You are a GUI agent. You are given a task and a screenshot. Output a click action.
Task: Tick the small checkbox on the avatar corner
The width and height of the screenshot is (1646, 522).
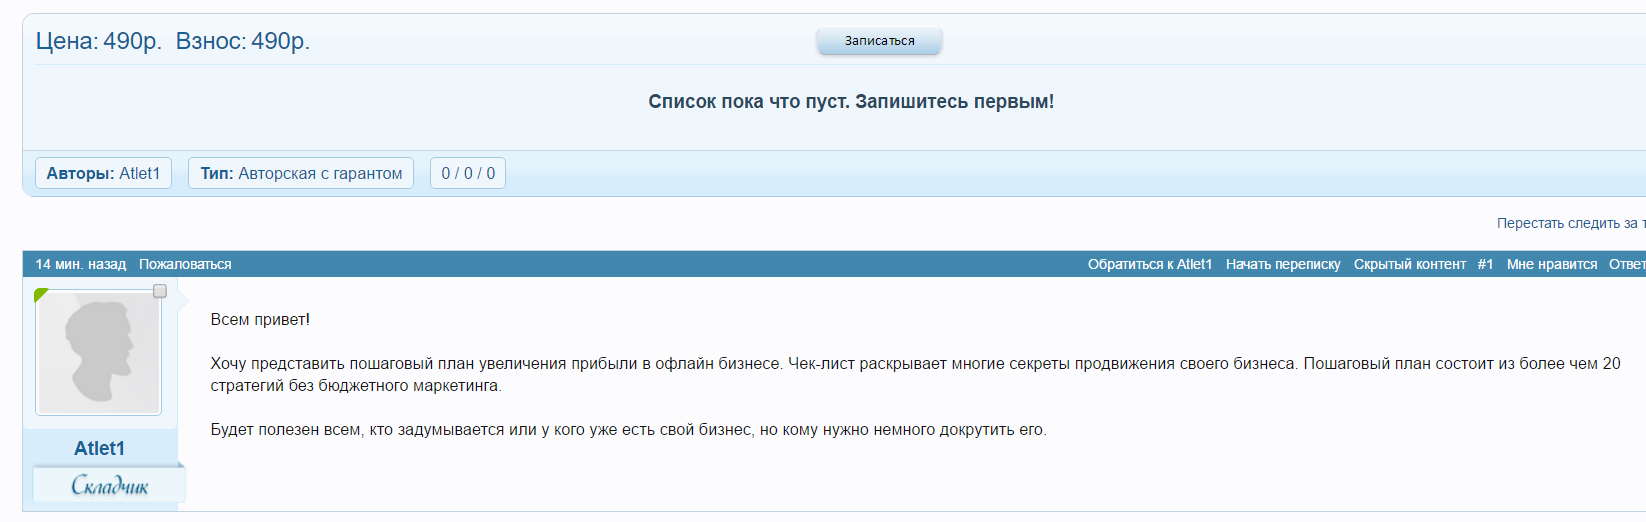click(159, 291)
